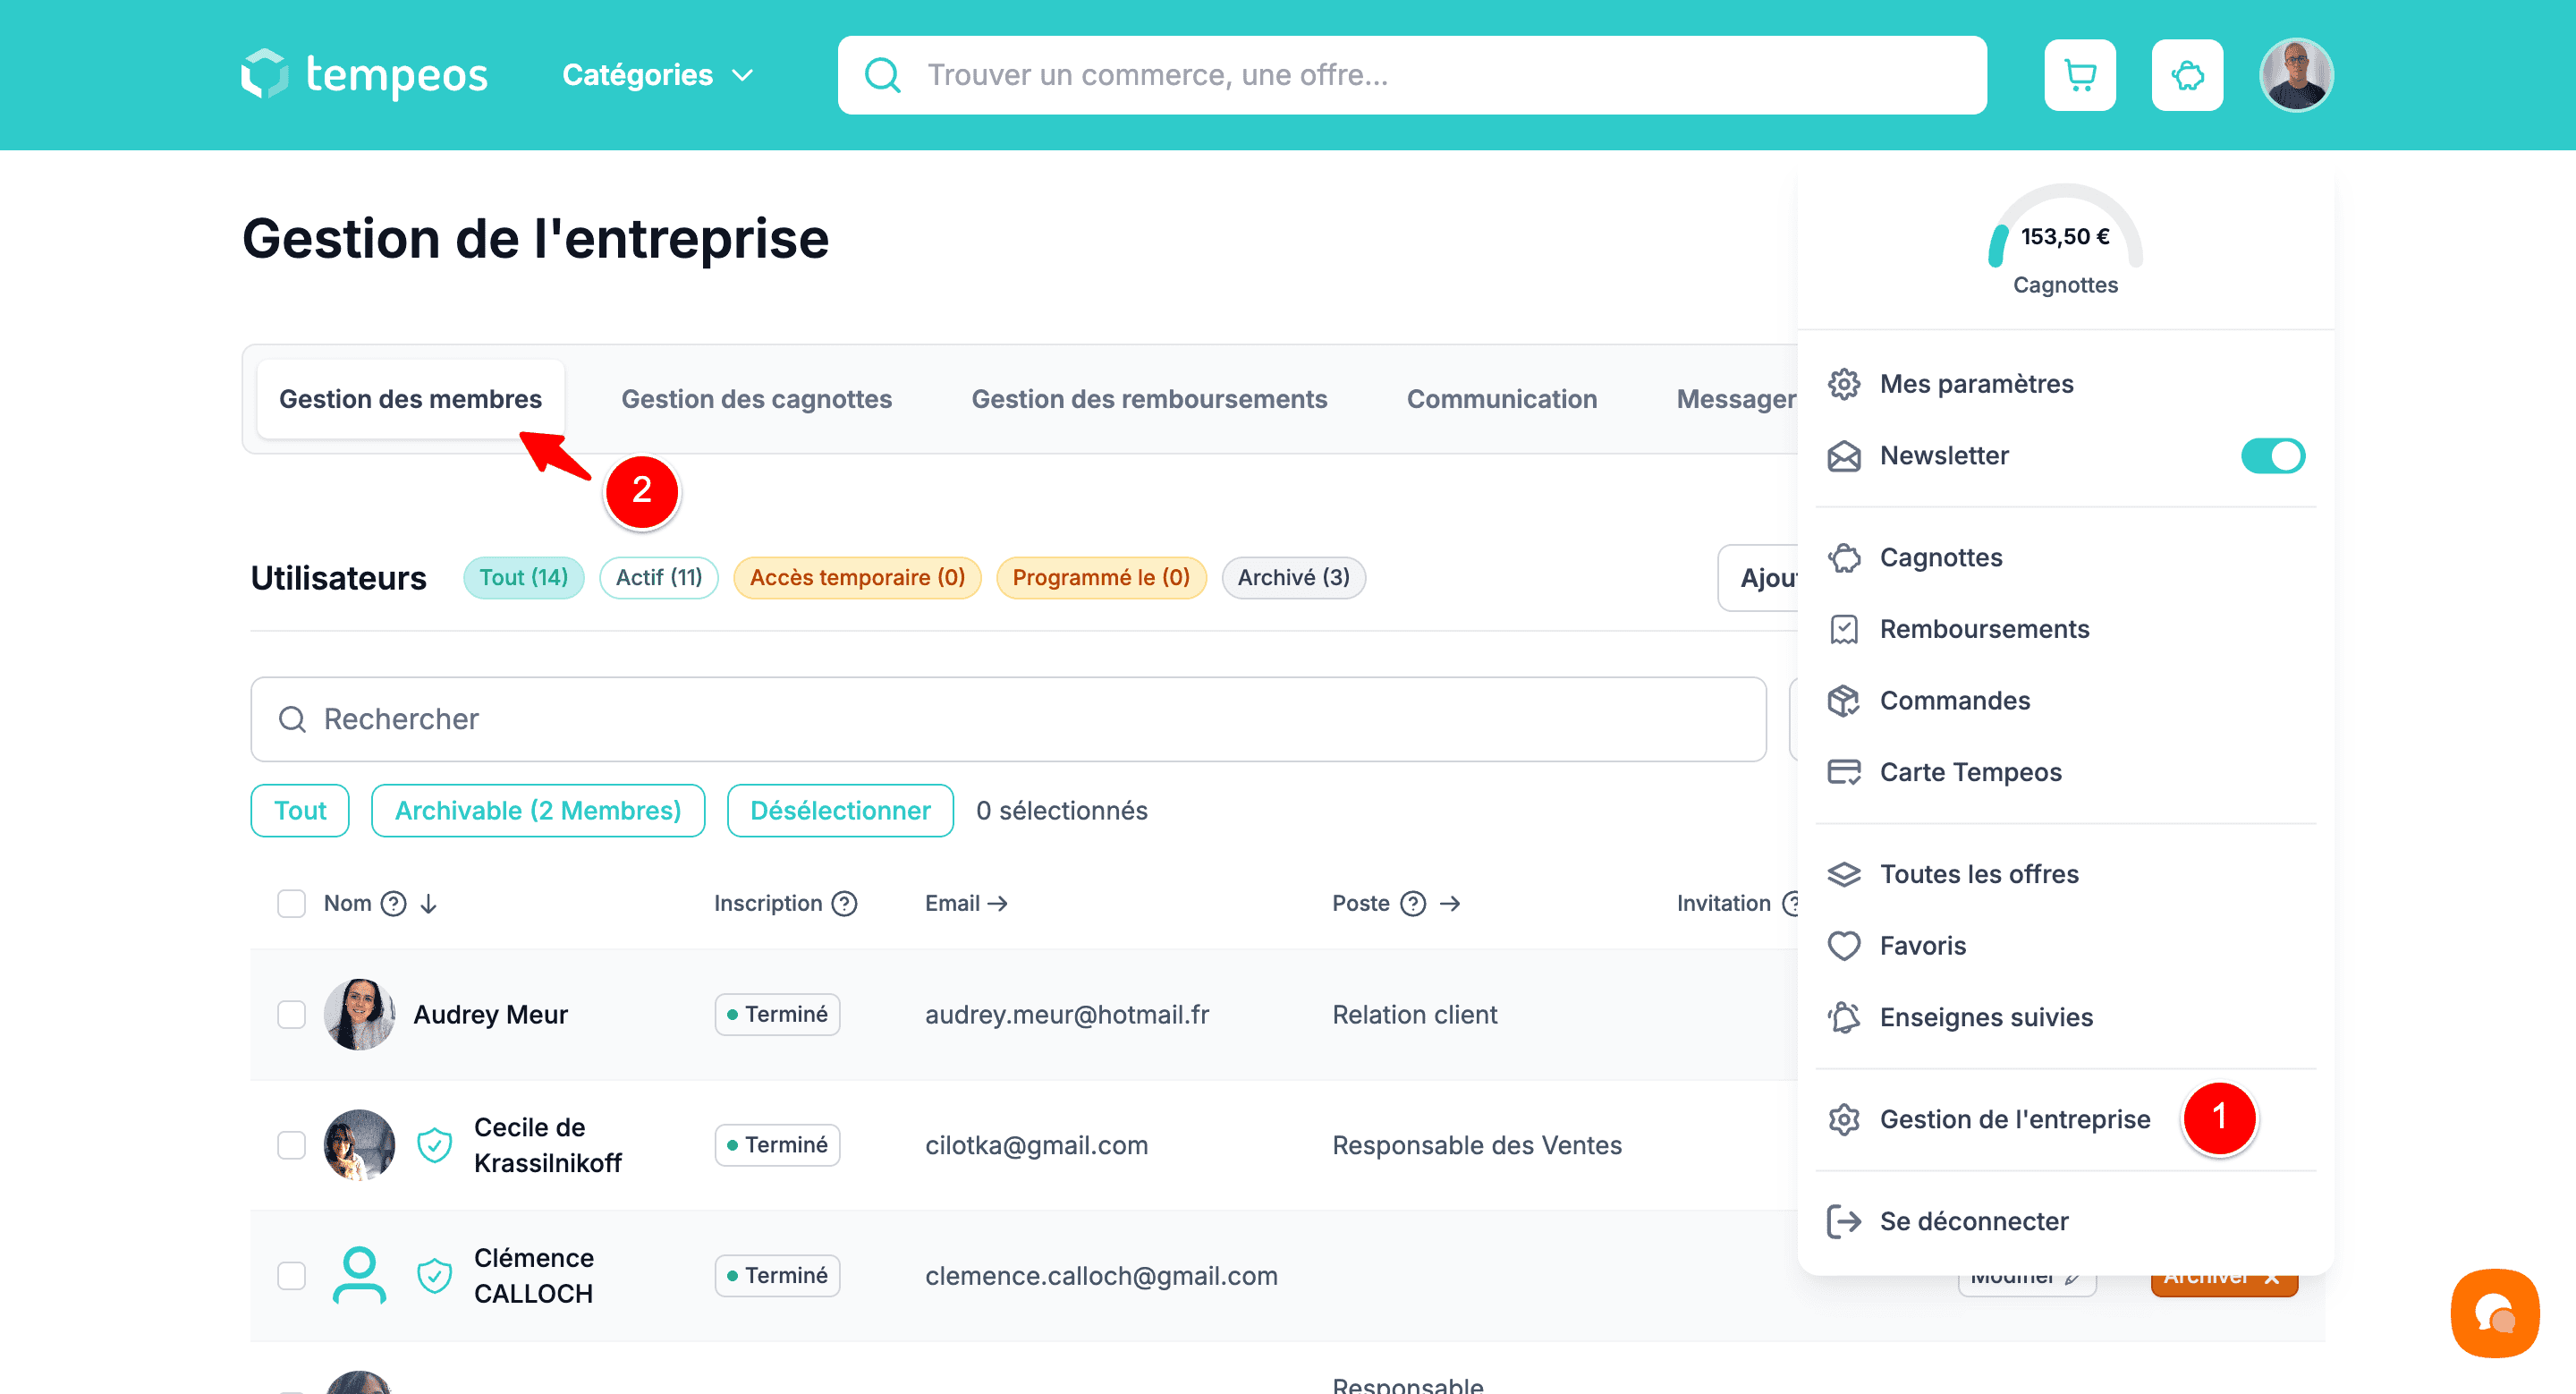Click the Nom column help icon

(x=394, y=903)
